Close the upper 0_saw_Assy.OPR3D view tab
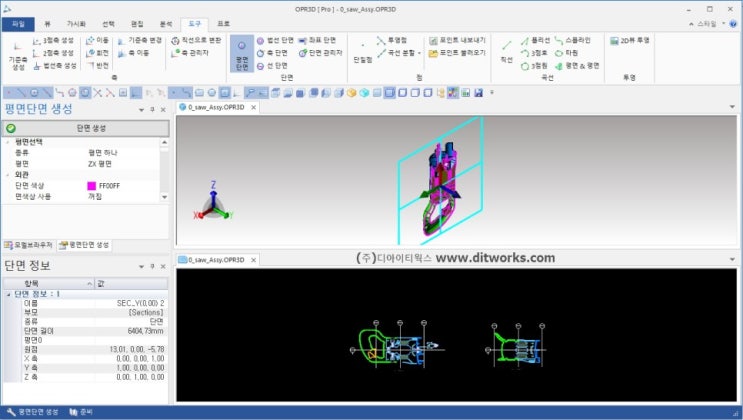This screenshot has width=743, height=420. point(251,106)
